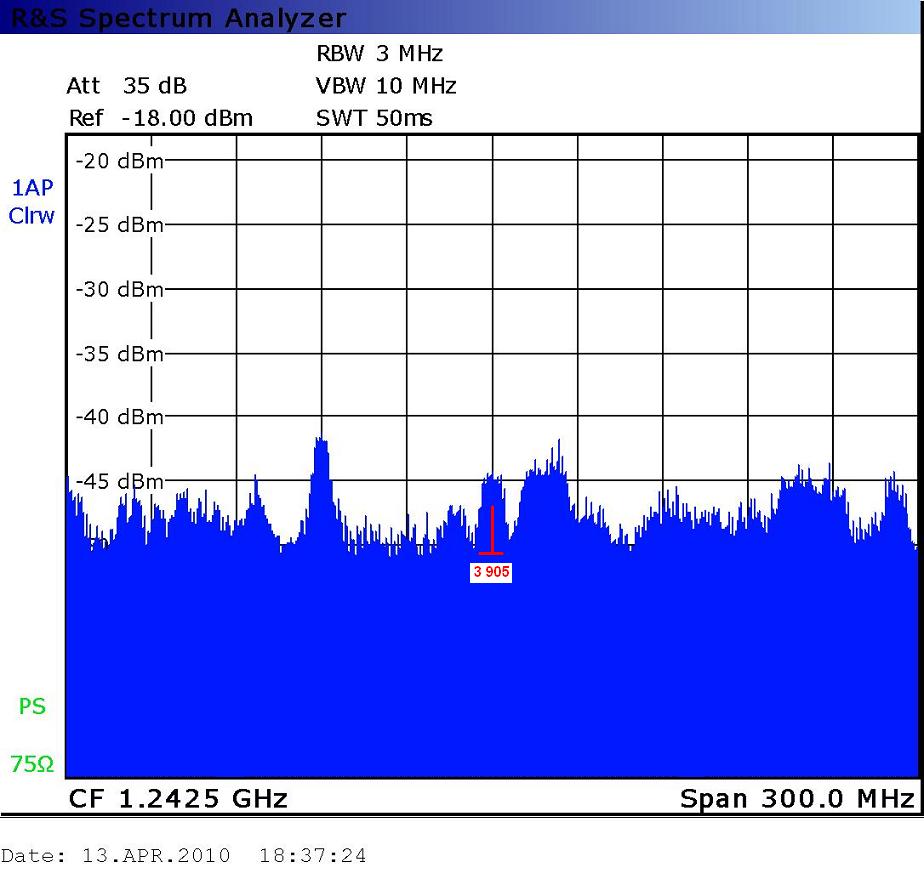Click the green PS indicator
This screenshot has height=896, width=924.
(32, 707)
